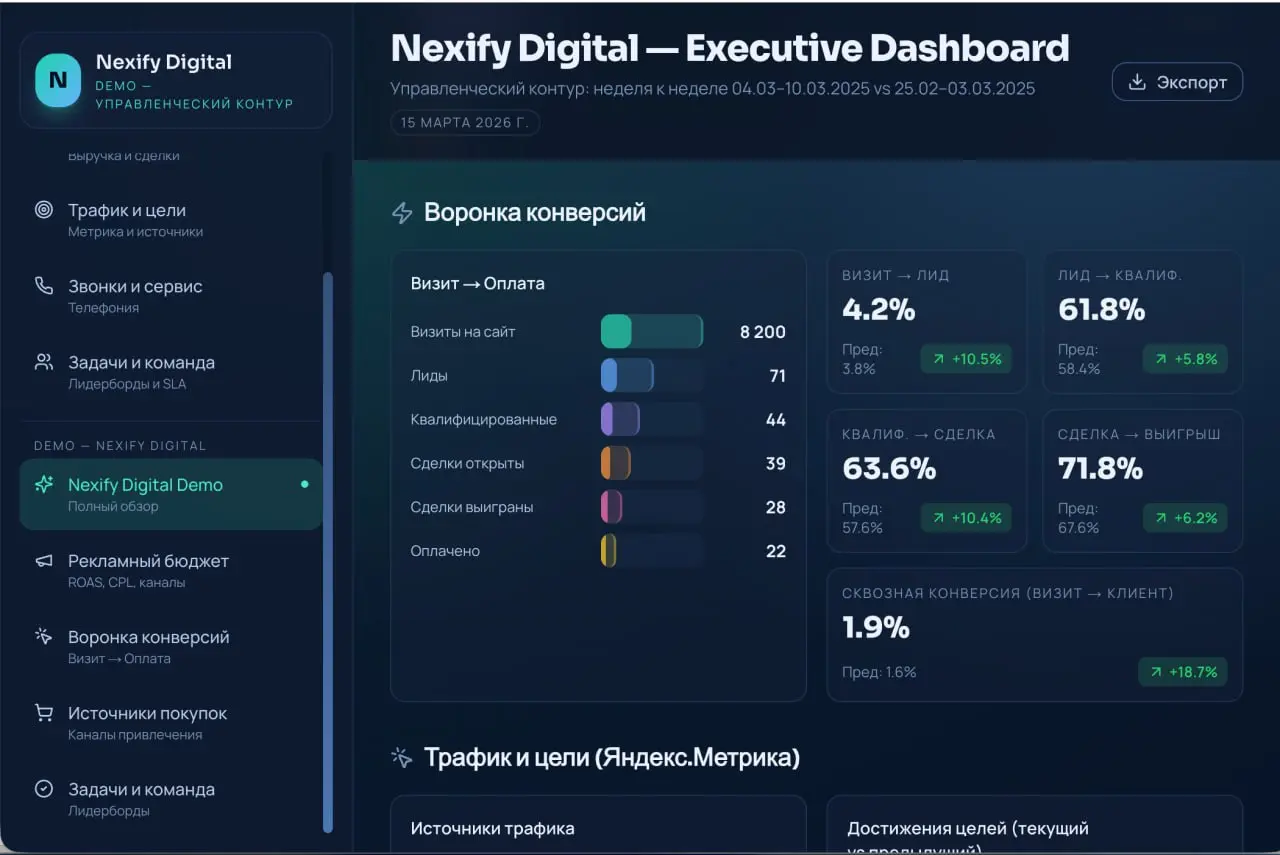Click the arrow icon in the +5.8% badge
Viewport: 1280px width, 855px height.
click(x=1161, y=359)
